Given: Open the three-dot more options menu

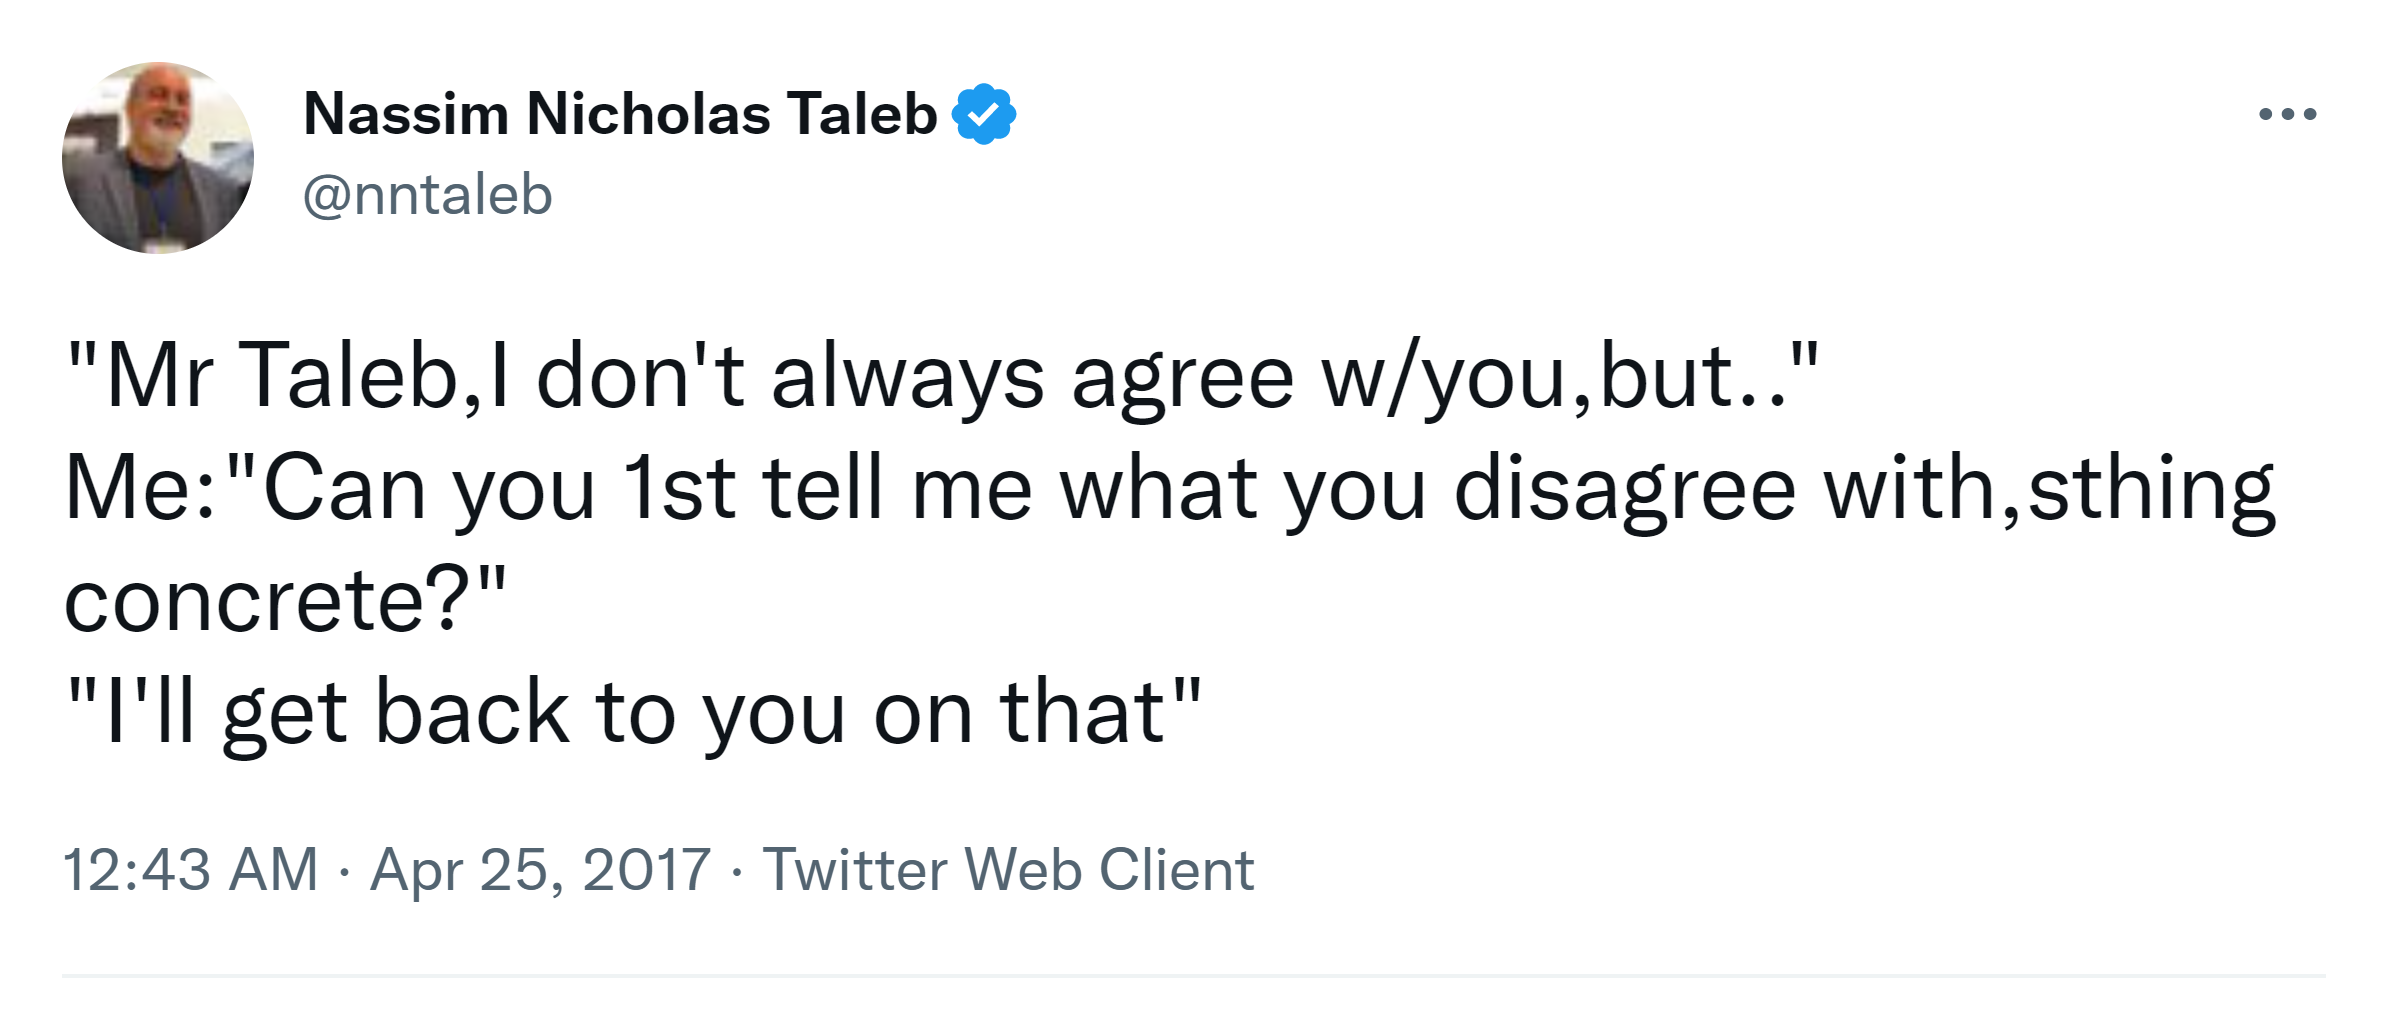Looking at the screenshot, I should pyautogui.click(x=2287, y=114).
